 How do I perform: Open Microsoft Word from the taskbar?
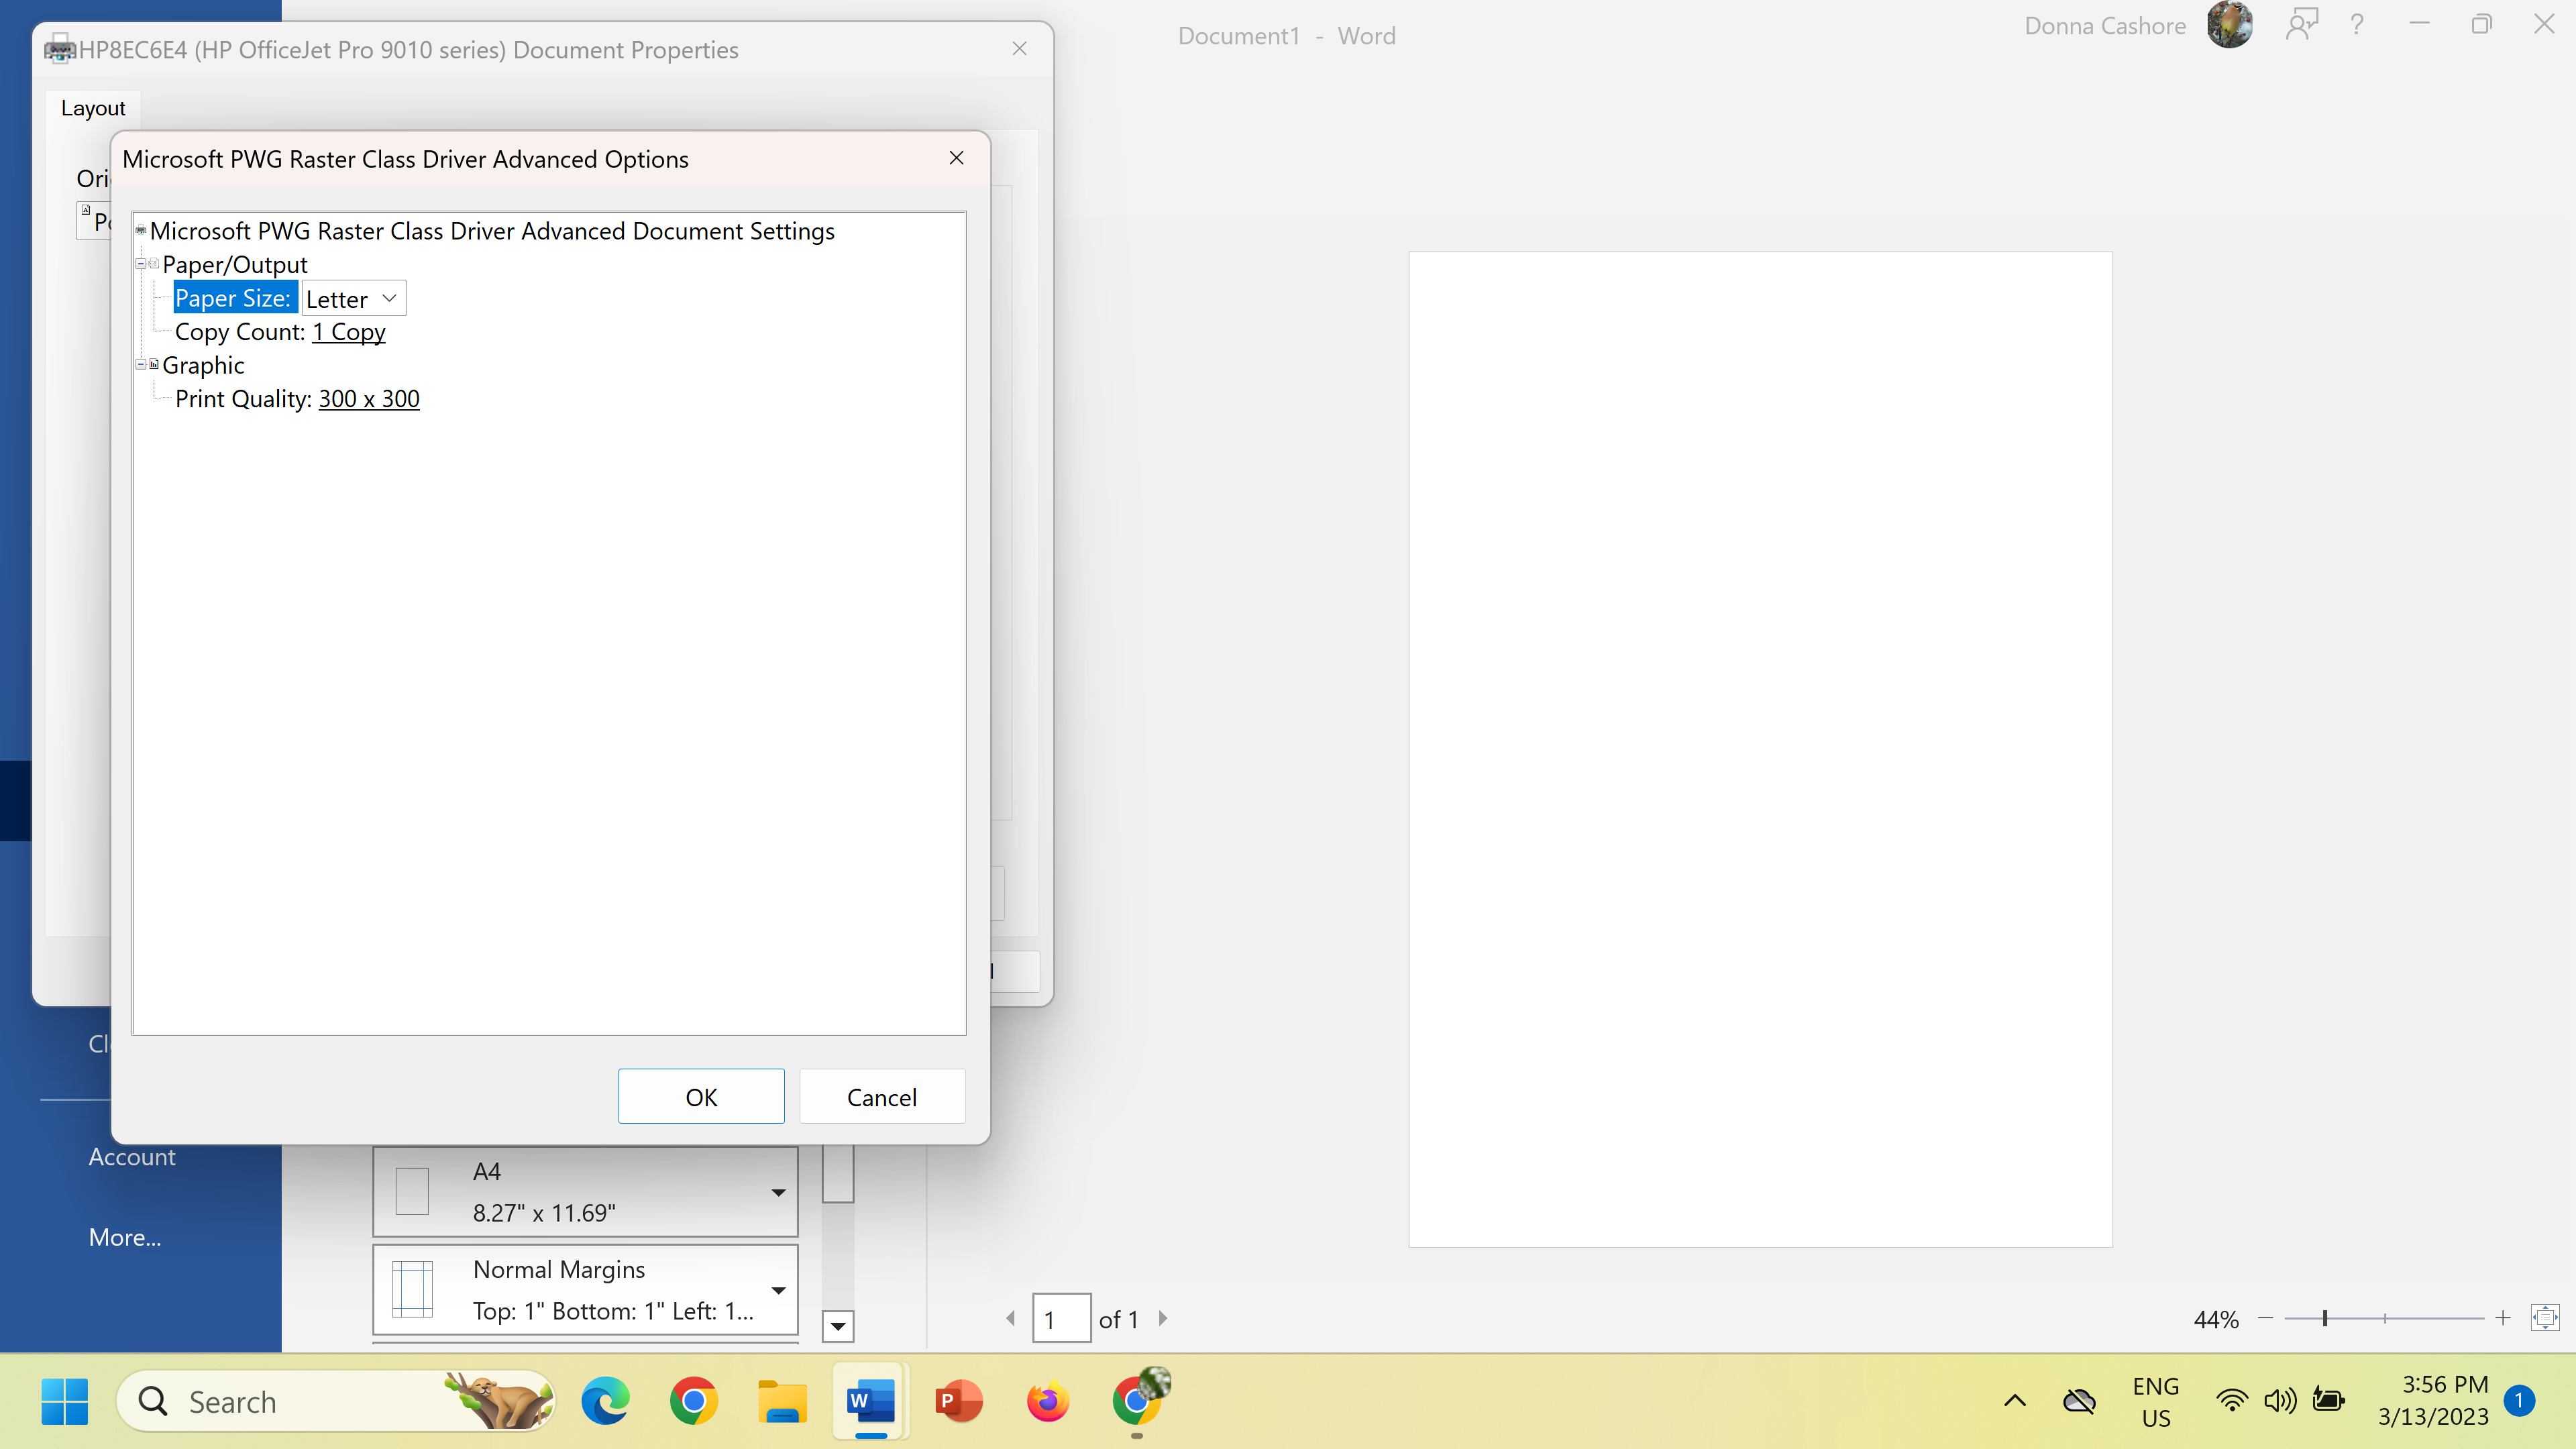868,1400
